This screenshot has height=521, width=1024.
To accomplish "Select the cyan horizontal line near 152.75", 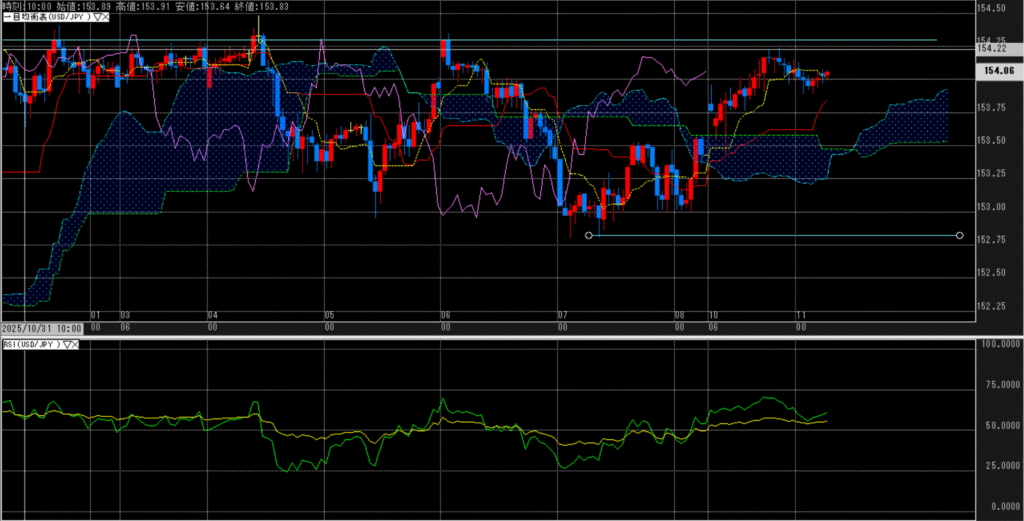I will coord(770,236).
